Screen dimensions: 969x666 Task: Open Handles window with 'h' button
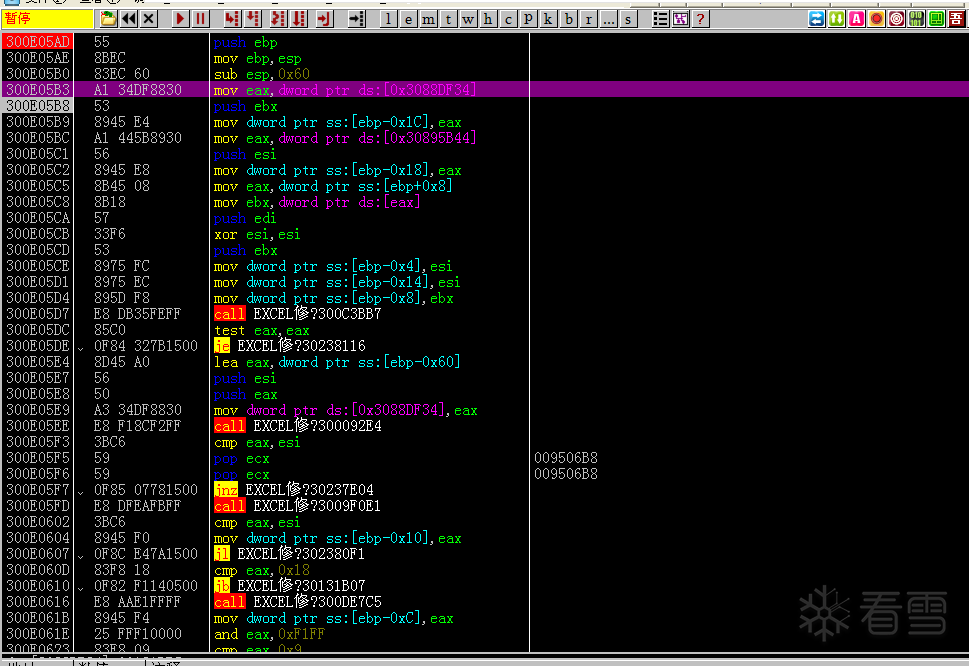[x=488, y=19]
